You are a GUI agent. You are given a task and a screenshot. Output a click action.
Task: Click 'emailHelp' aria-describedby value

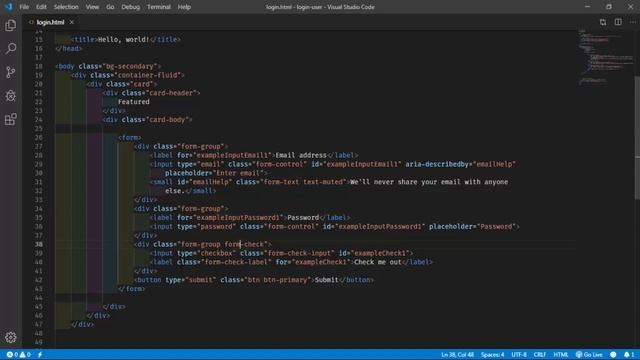pos(494,164)
